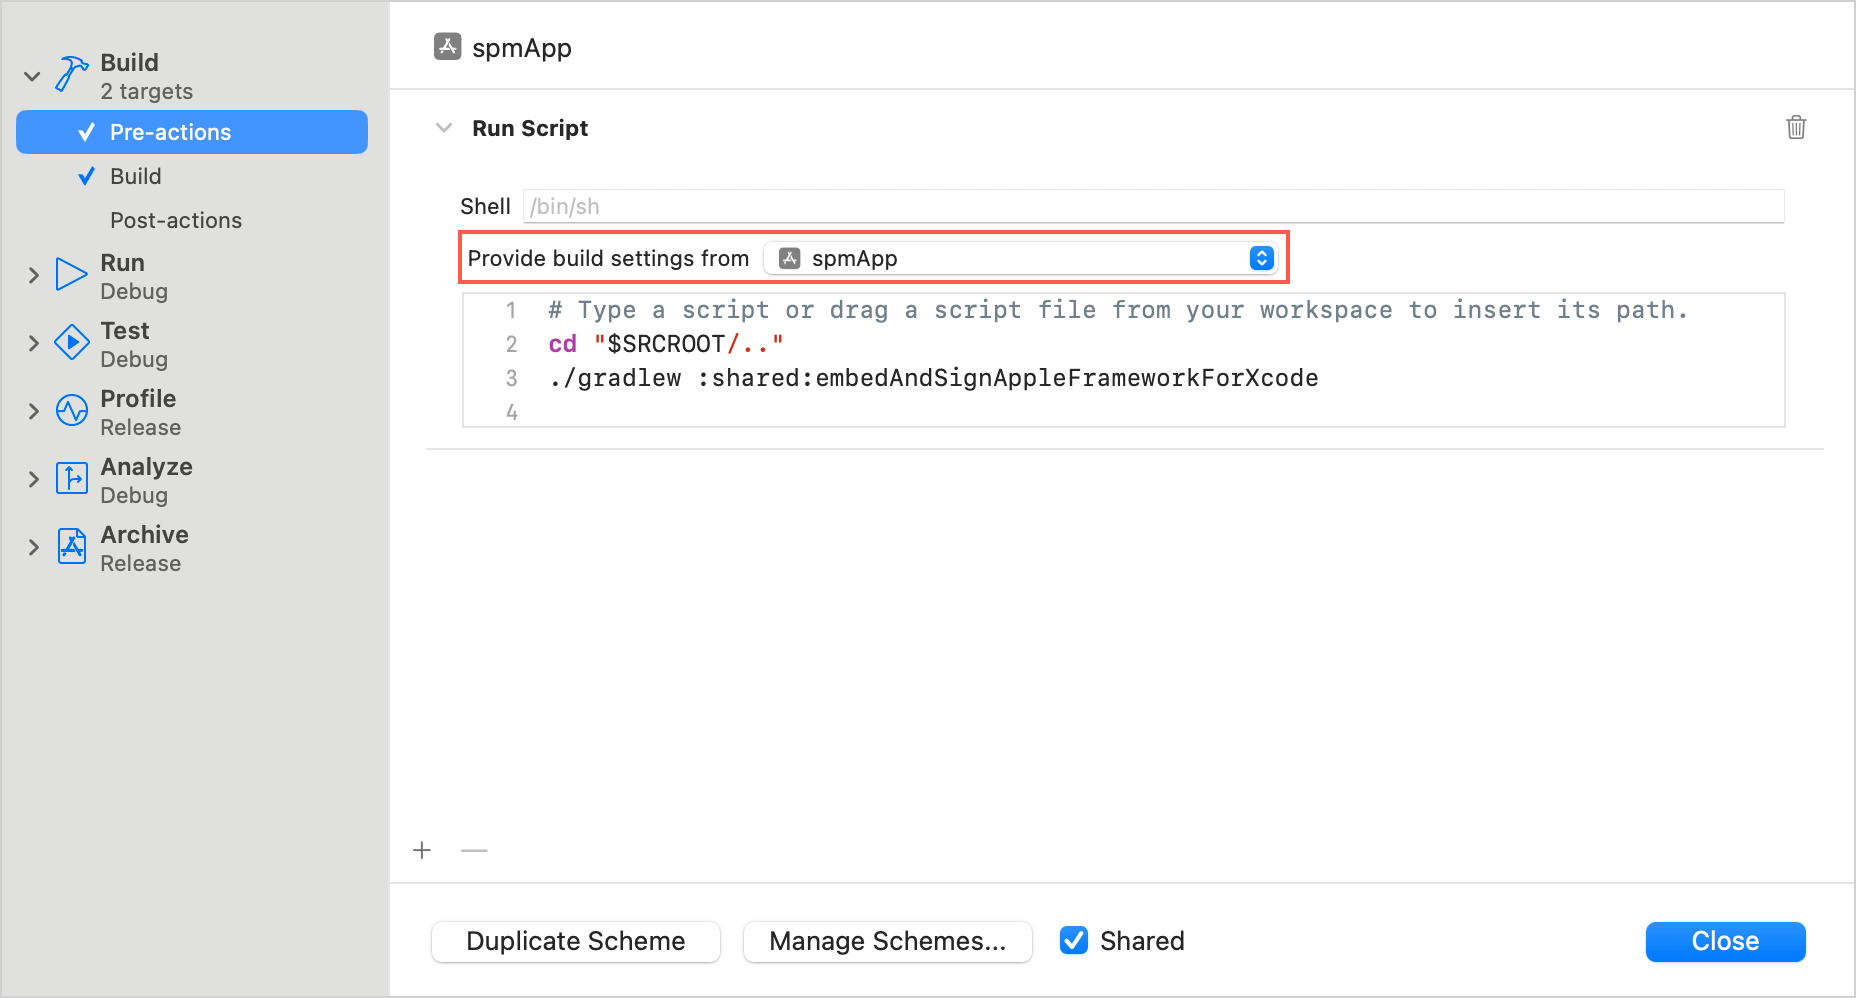Collapse the Run Script section chevron
1856x998 pixels.
click(443, 128)
